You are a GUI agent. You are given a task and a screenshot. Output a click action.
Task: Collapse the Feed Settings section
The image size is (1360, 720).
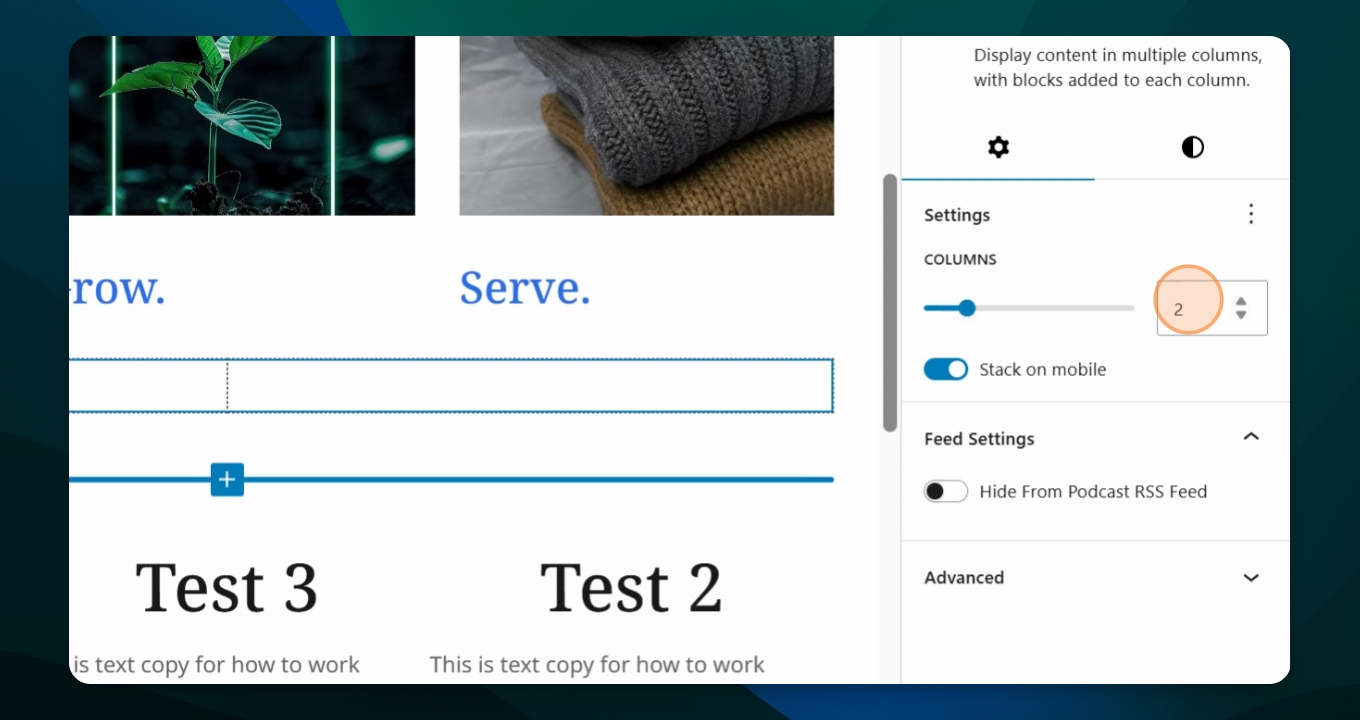(1250, 437)
